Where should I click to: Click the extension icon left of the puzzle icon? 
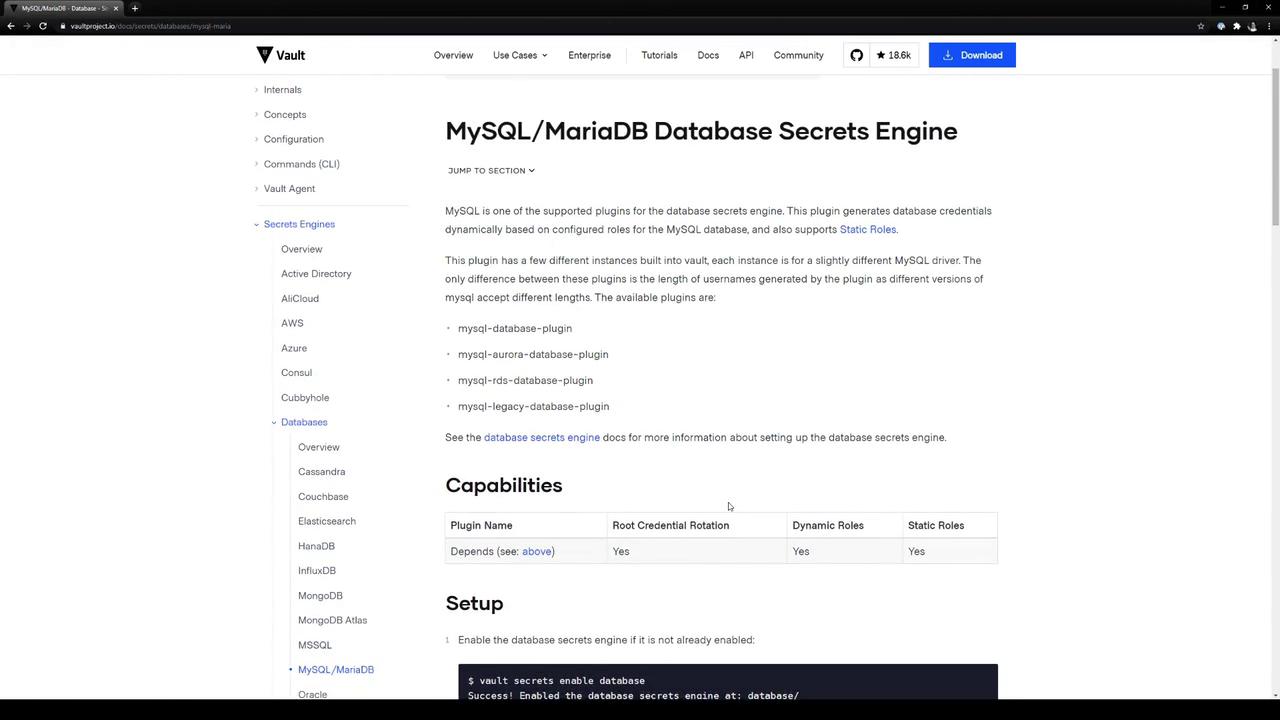point(1221,26)
